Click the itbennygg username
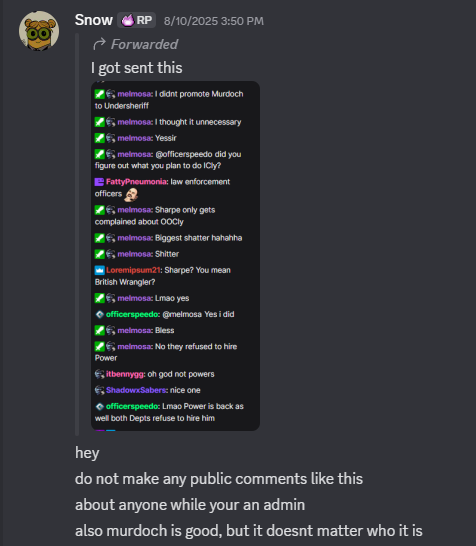This screenshot has width=476, height=546. click(x=125, y=374)
